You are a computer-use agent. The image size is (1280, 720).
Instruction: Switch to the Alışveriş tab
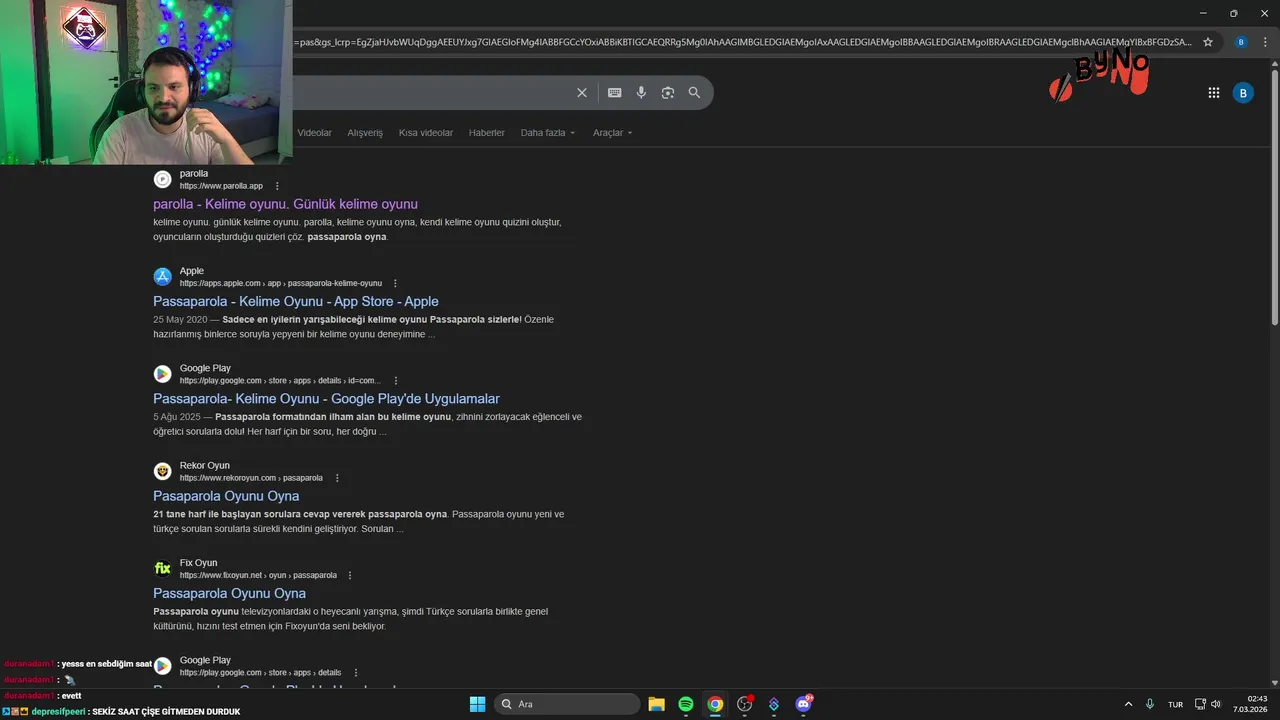pyautogui.click(x=365, y=133)
